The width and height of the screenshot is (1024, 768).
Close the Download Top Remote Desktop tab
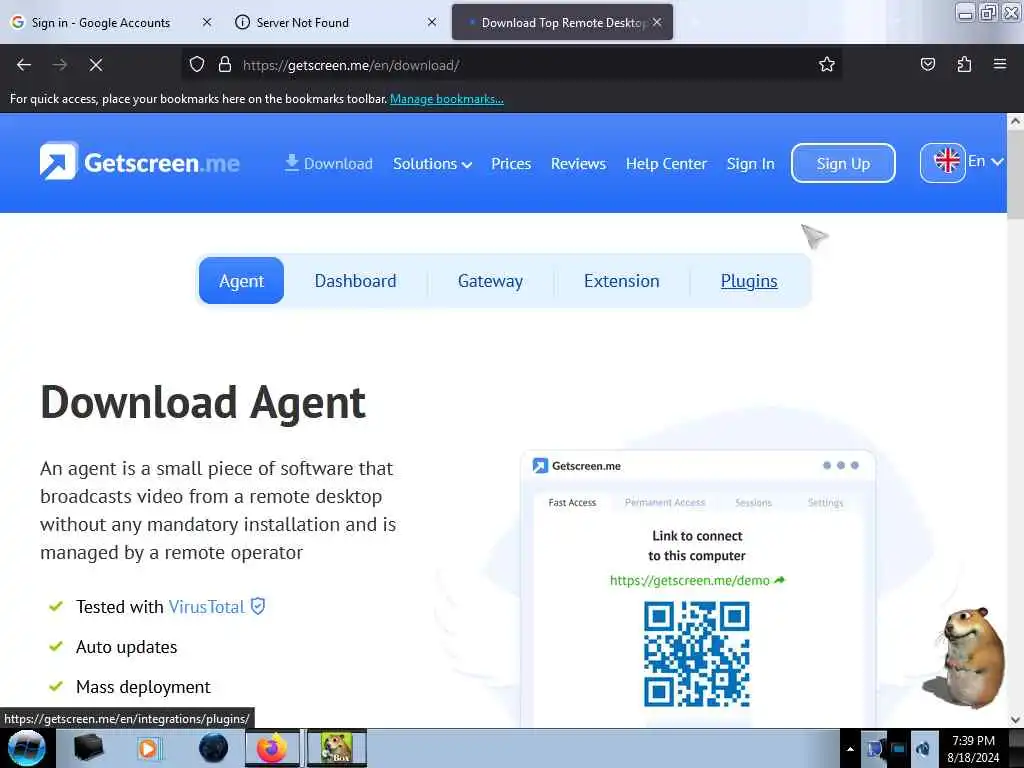coord(657,22)
